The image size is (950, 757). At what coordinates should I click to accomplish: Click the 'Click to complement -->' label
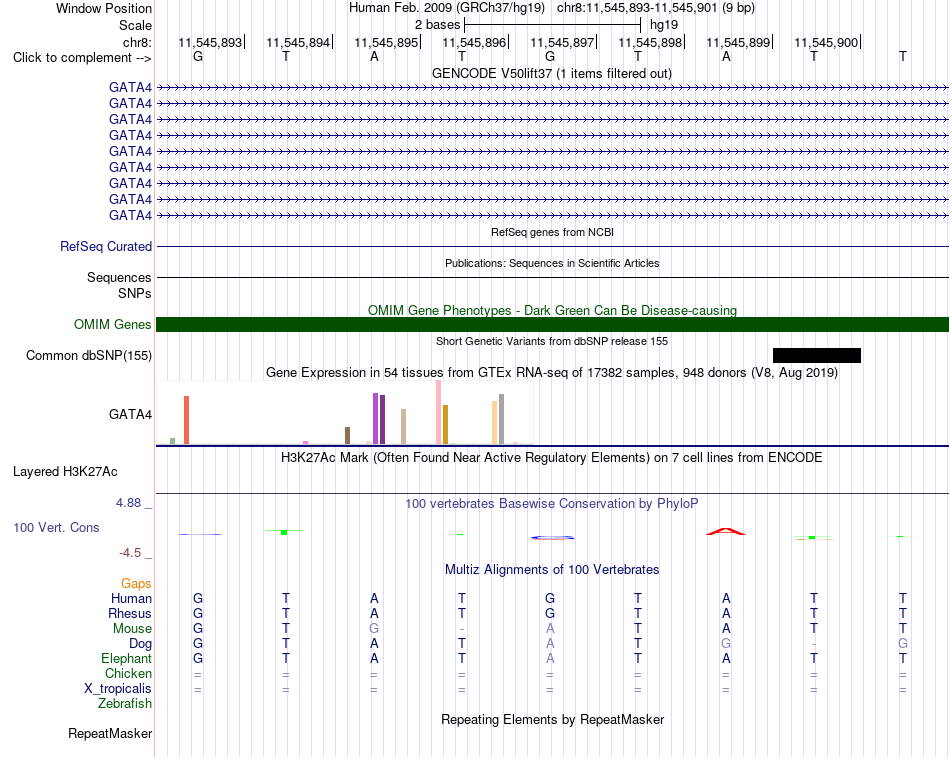point(82,58)
